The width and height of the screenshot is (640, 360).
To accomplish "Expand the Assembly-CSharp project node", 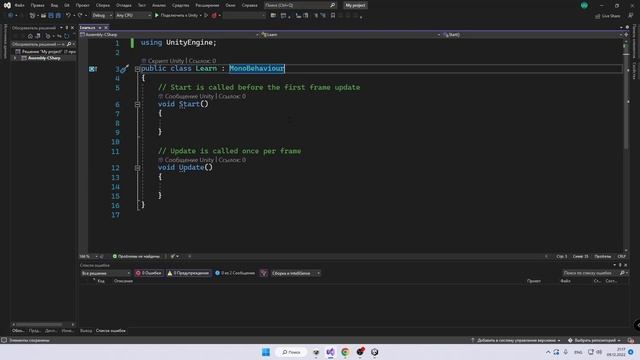I will click(15, 58).
